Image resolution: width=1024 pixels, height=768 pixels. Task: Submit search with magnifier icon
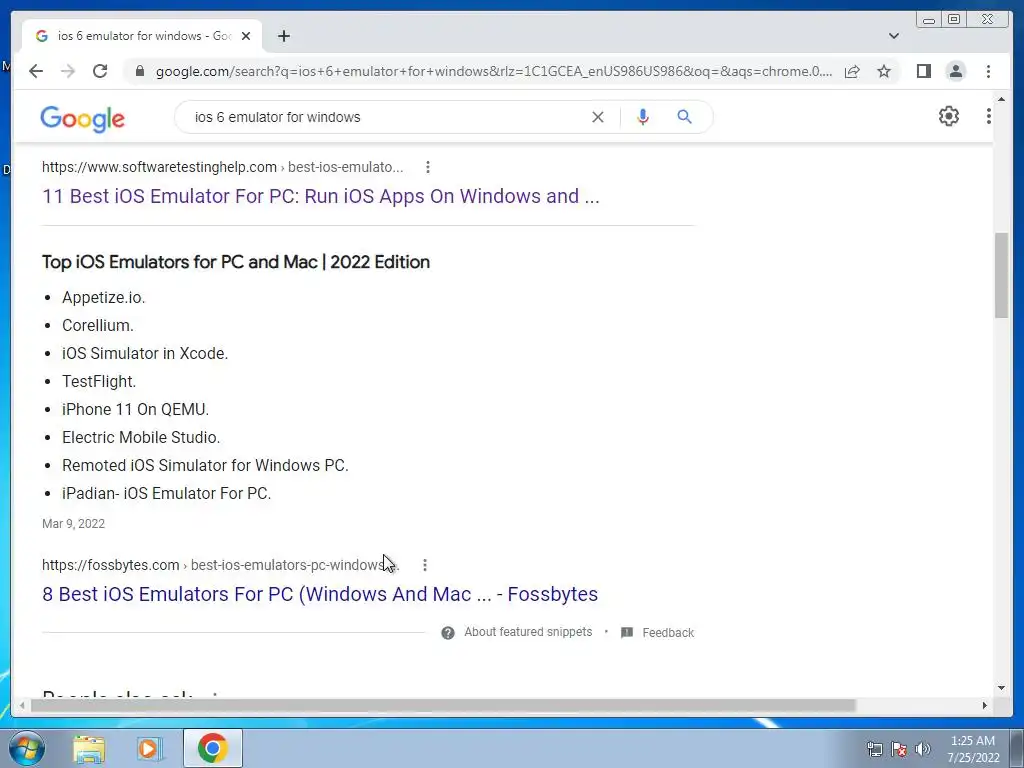(x=684, y=117)
